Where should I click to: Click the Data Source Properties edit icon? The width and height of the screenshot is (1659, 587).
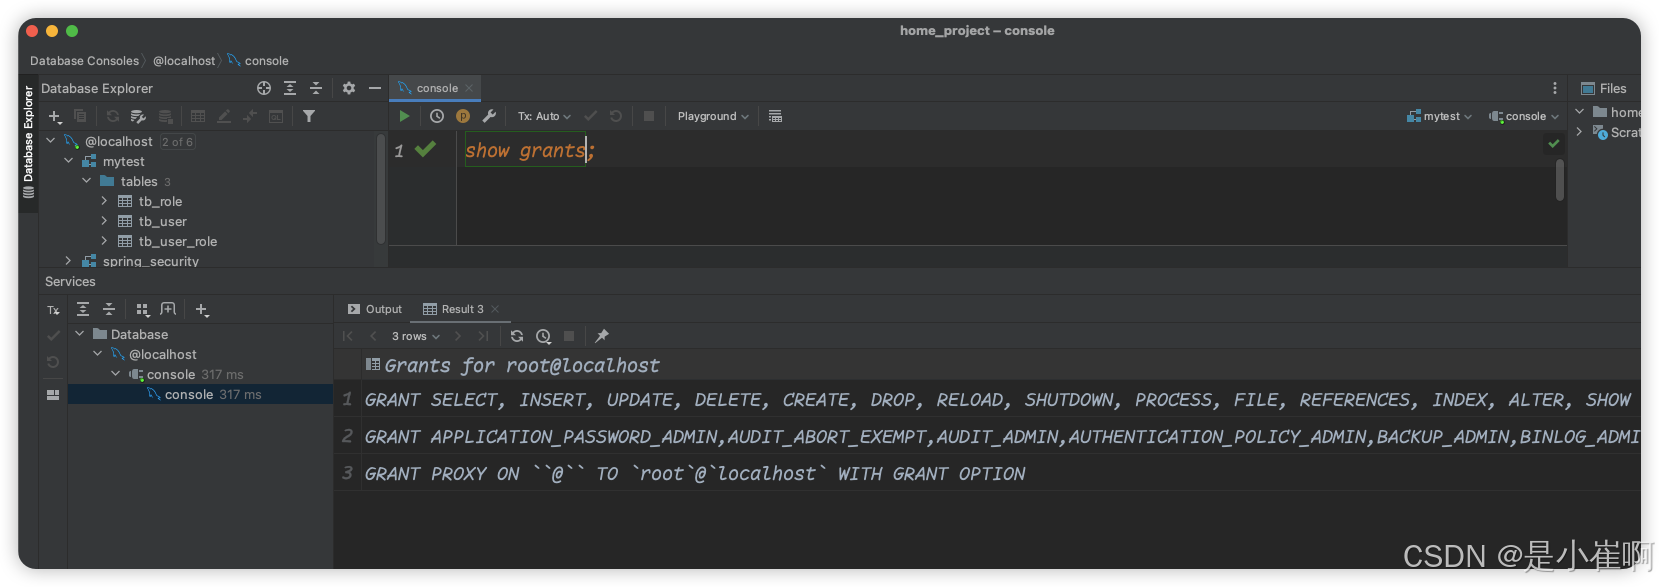139,116
